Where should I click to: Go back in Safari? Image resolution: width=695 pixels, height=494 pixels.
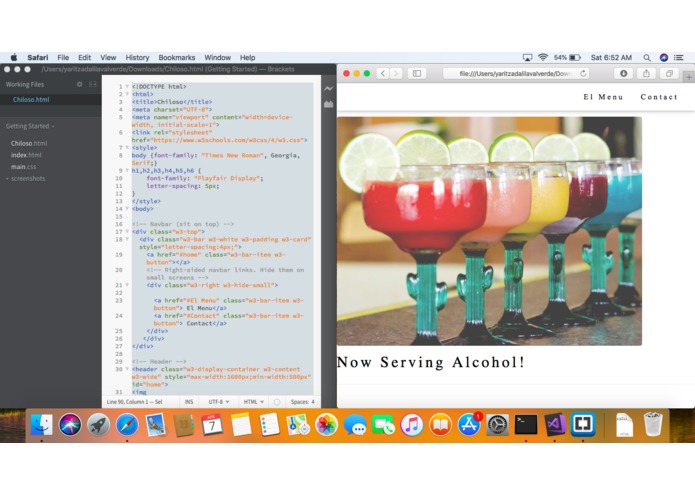[383, 74]
